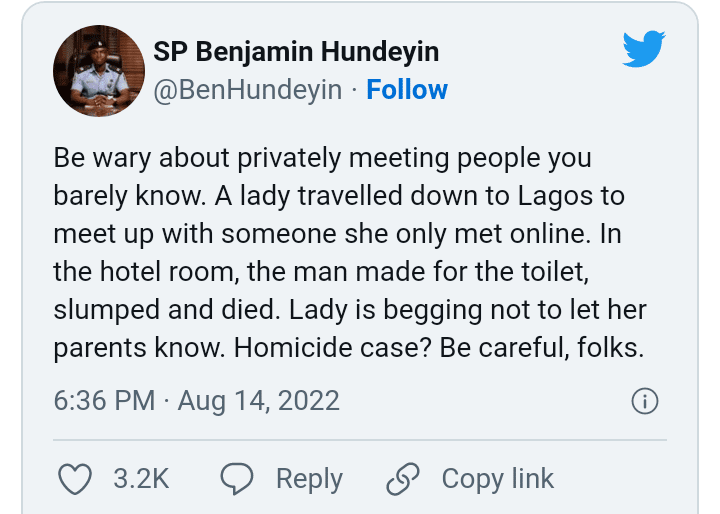Click the 6:36 PM timestamp

[105, 402]
